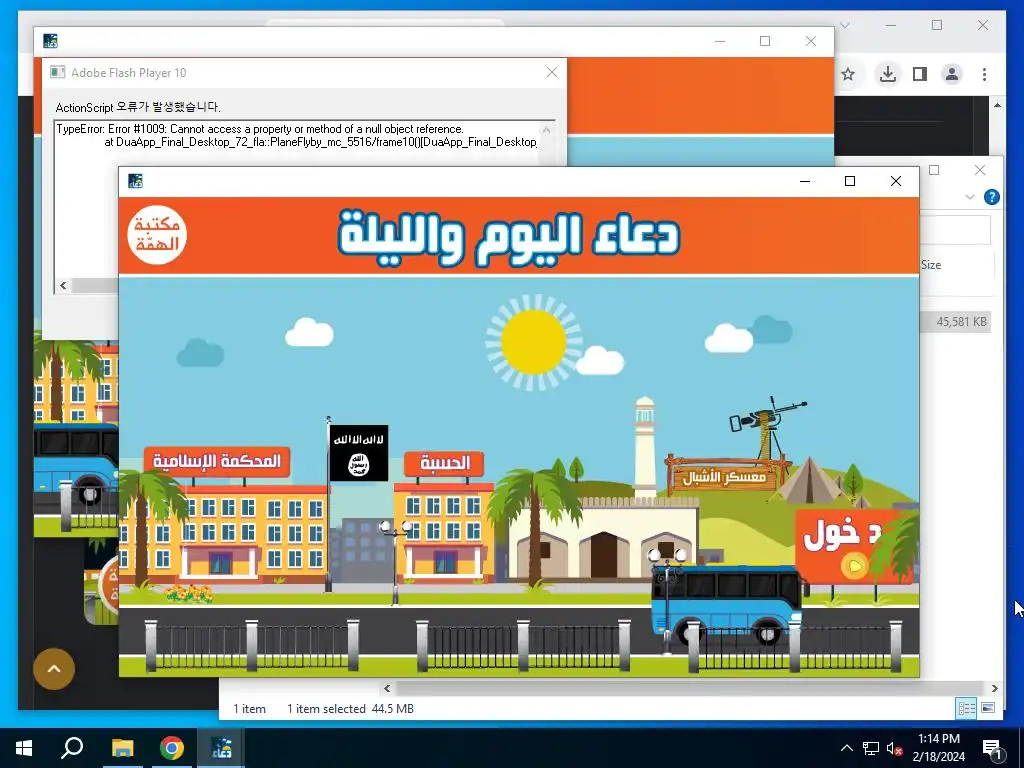Screen dimensions: 1024x768
Task: Open Chrome profile avatar icon
Action: point(952,74)
